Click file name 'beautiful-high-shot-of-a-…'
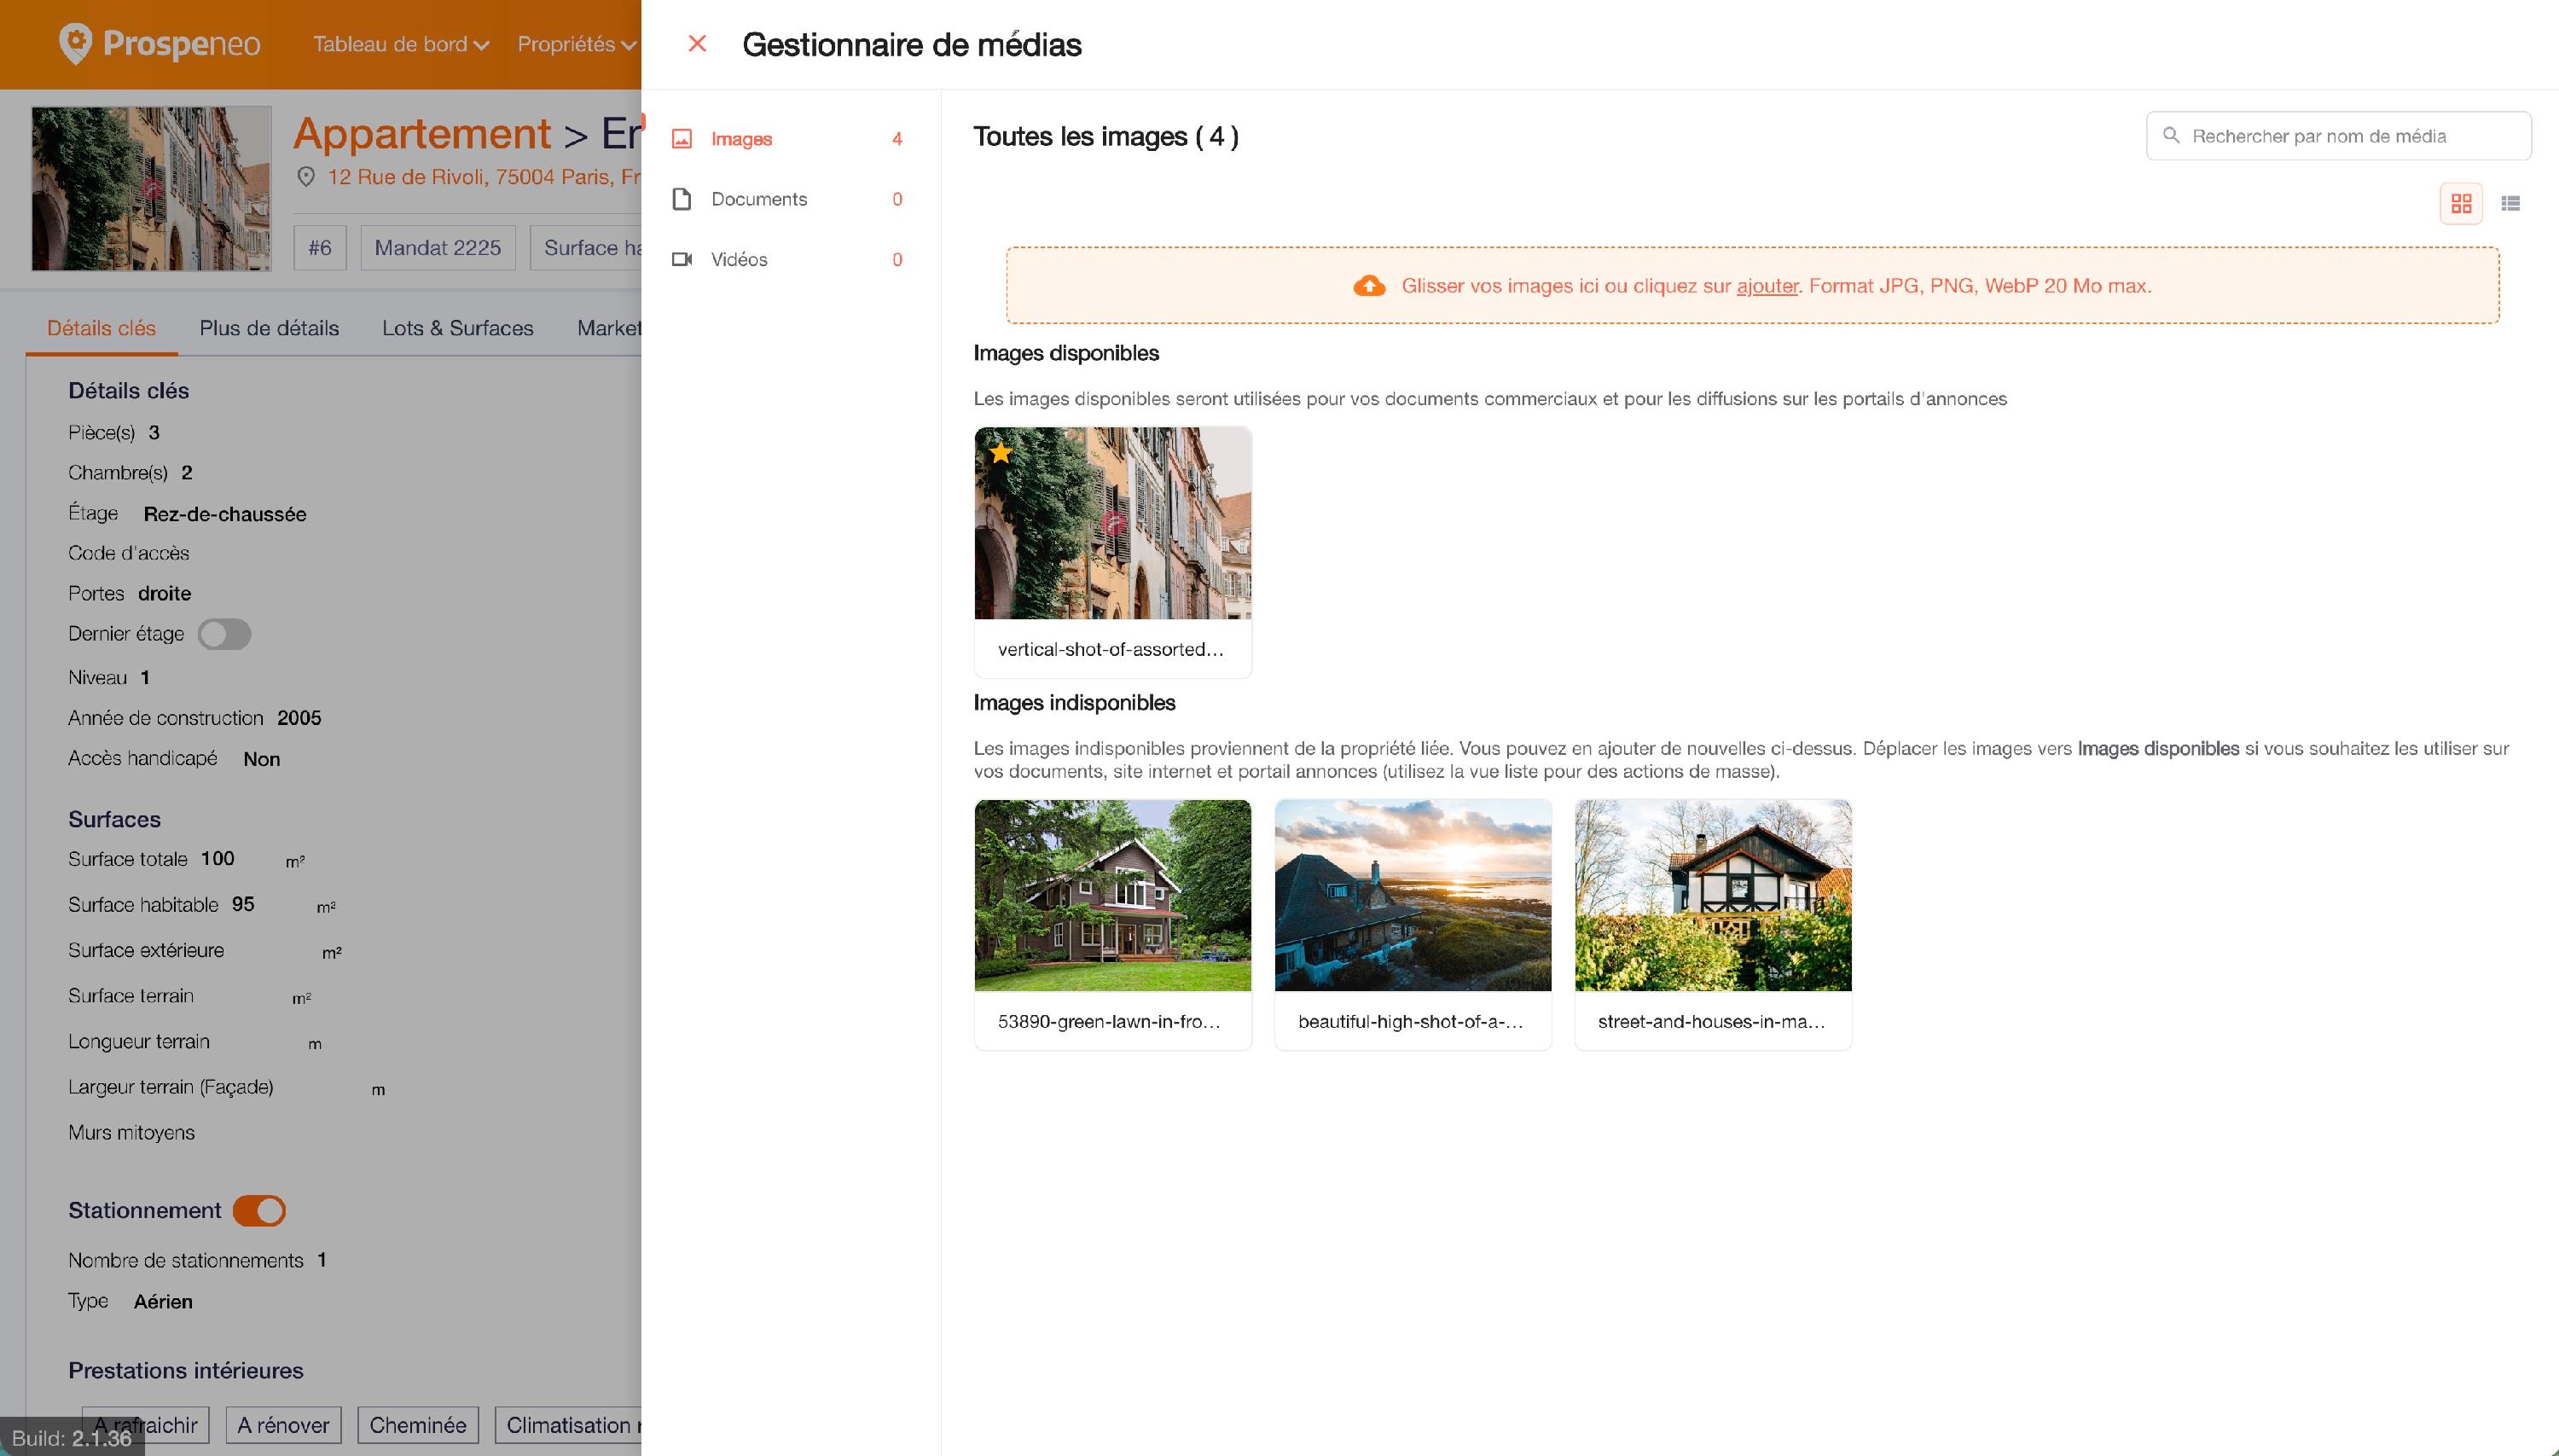The image size is (2559, 1456). click(x=1411, y=1021)
